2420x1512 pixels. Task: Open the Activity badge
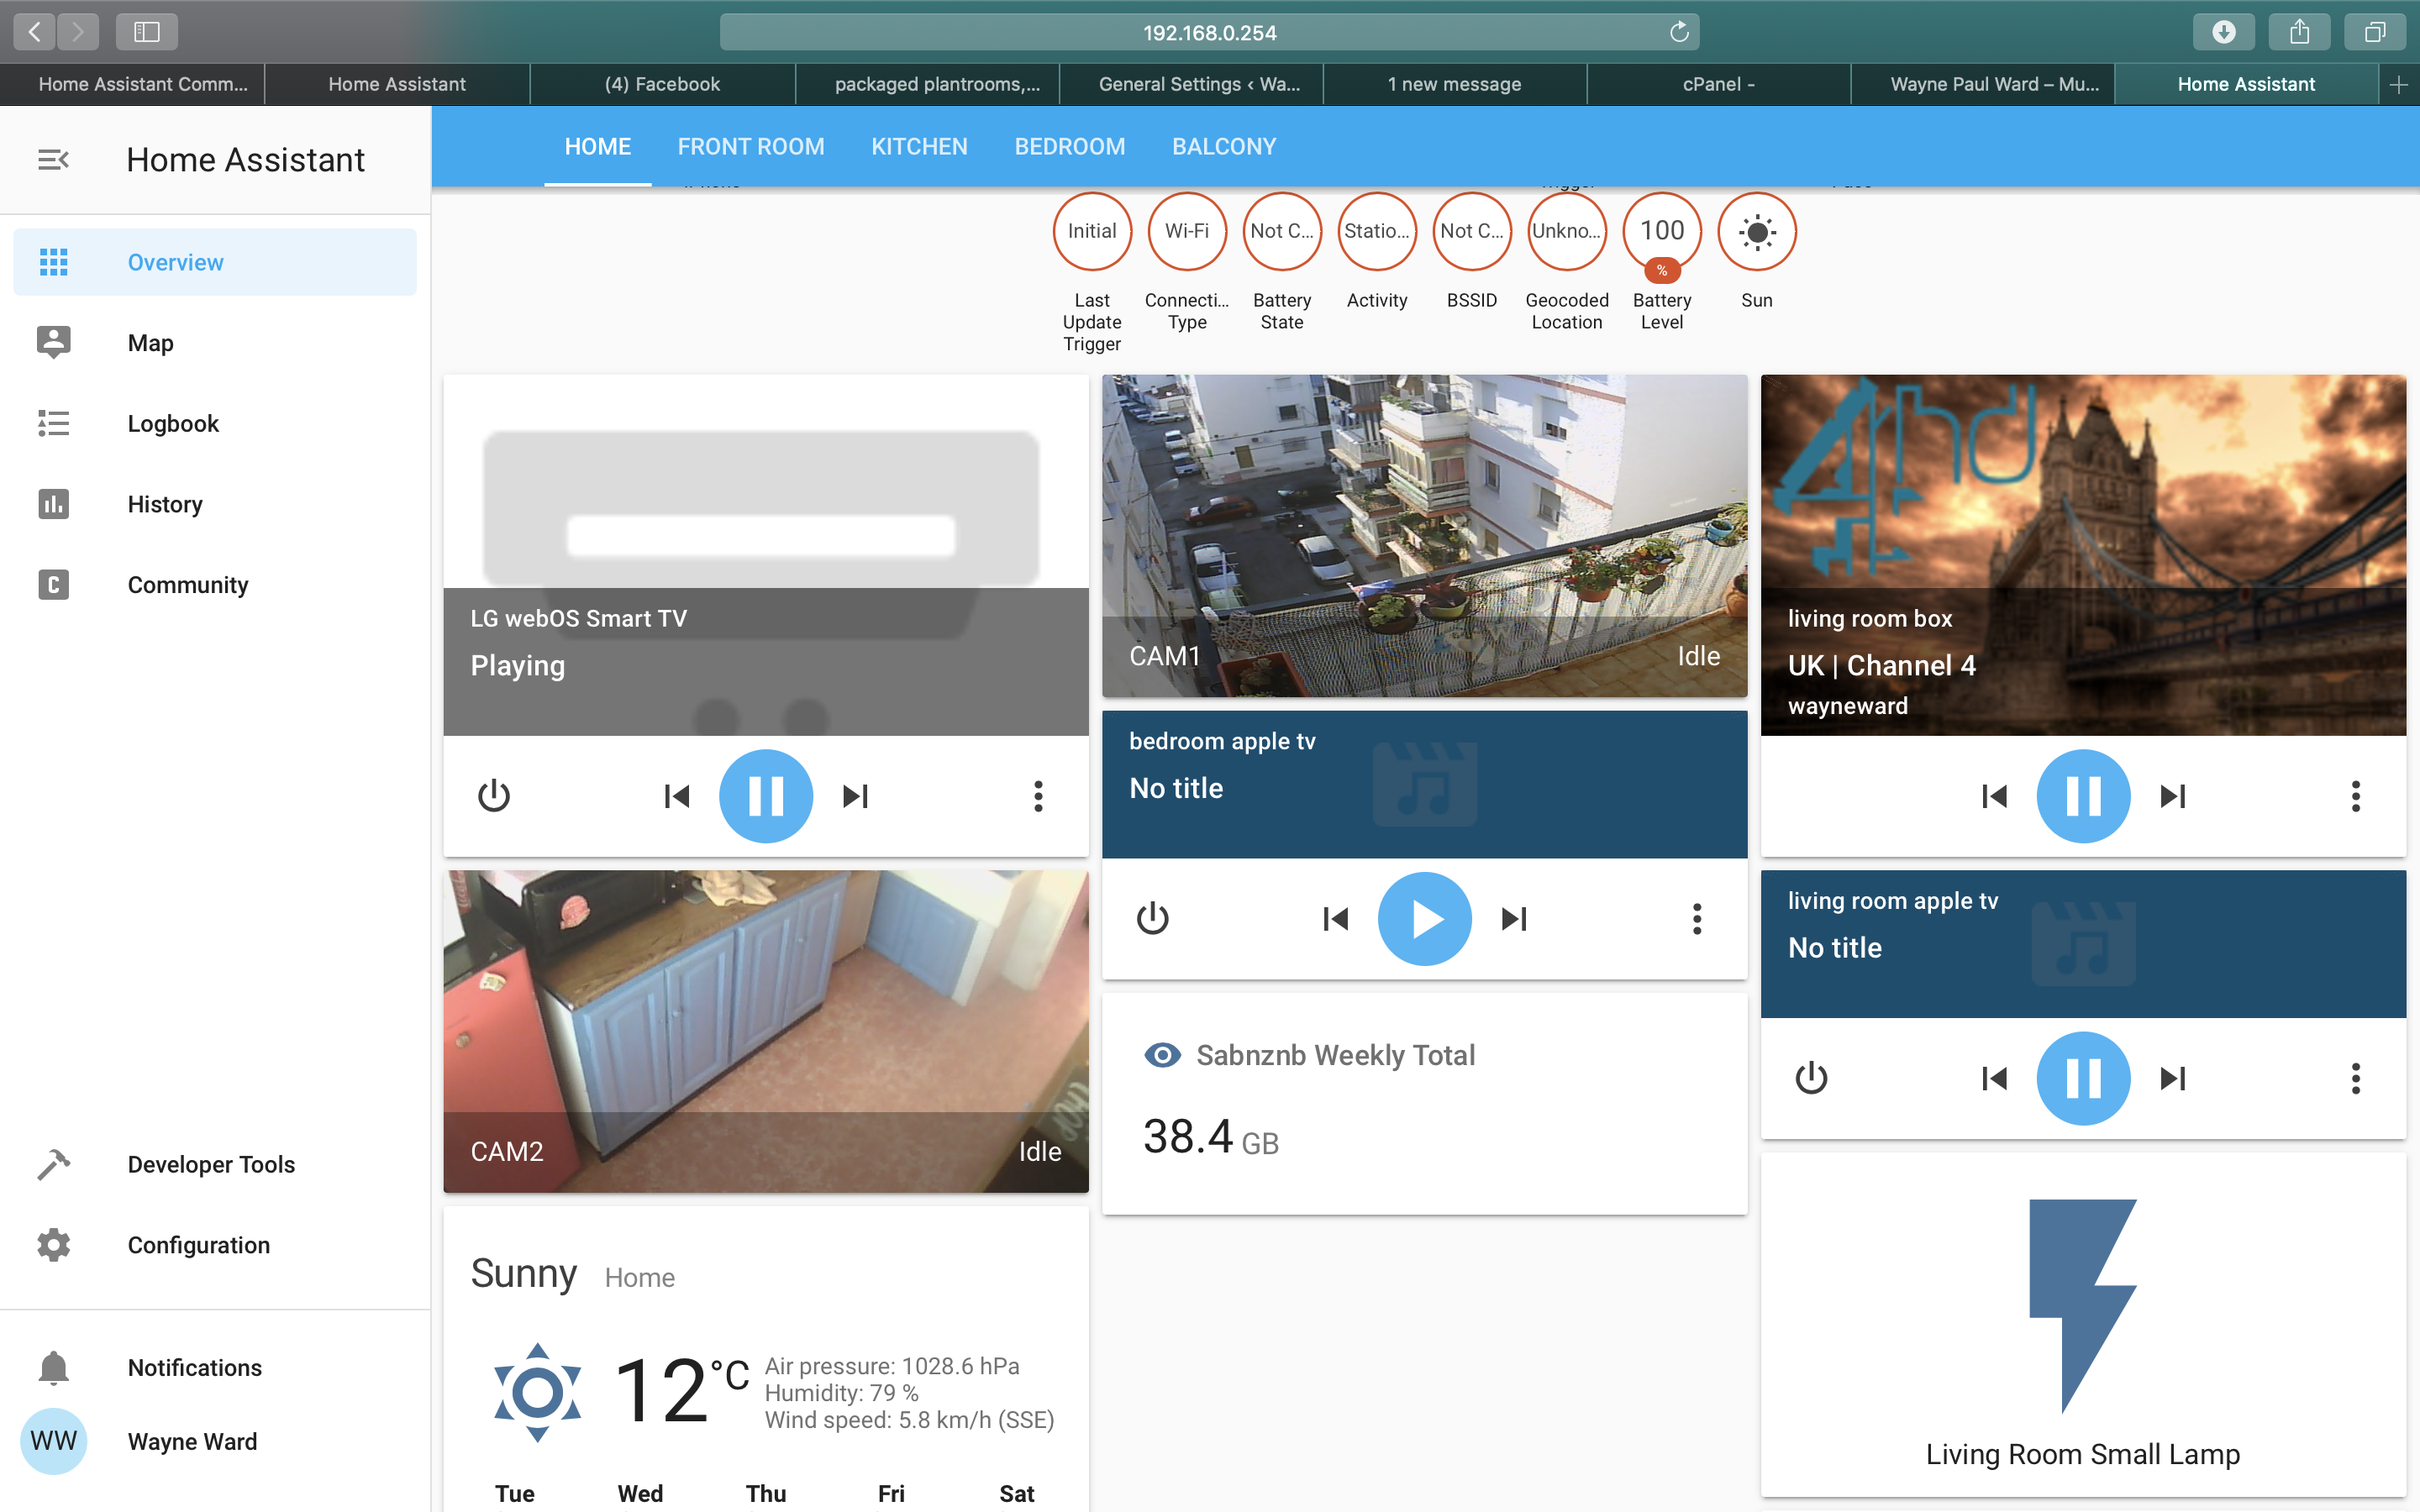pos(1377,231)
